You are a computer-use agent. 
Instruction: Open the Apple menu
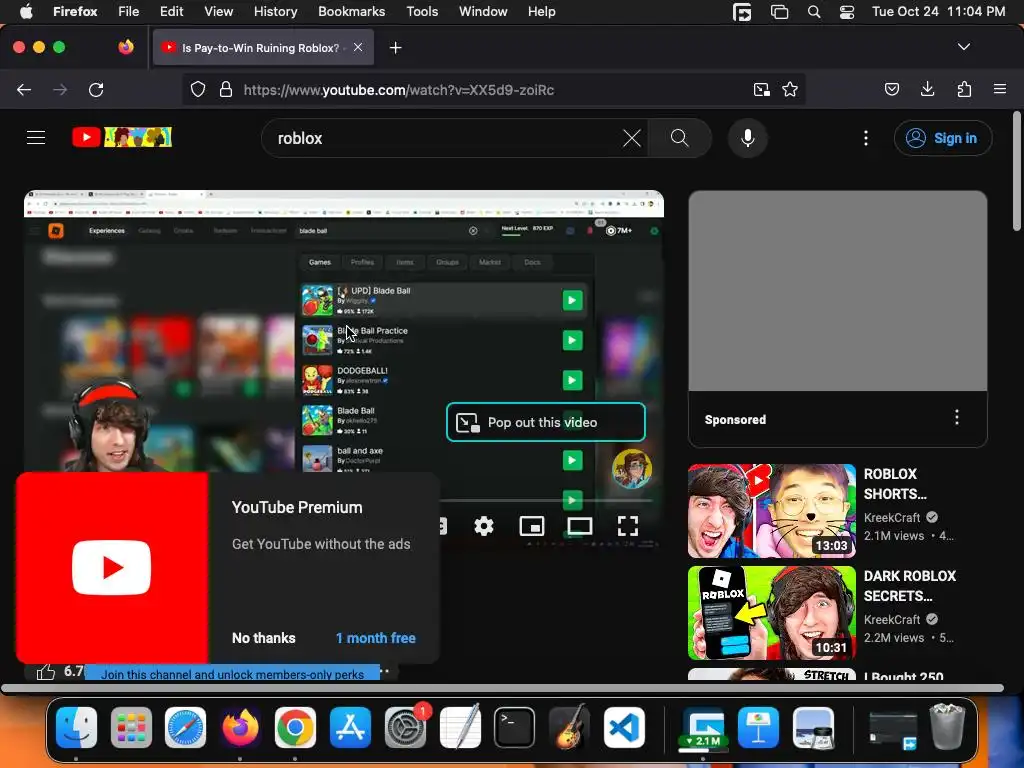click(x=26, y=11)
